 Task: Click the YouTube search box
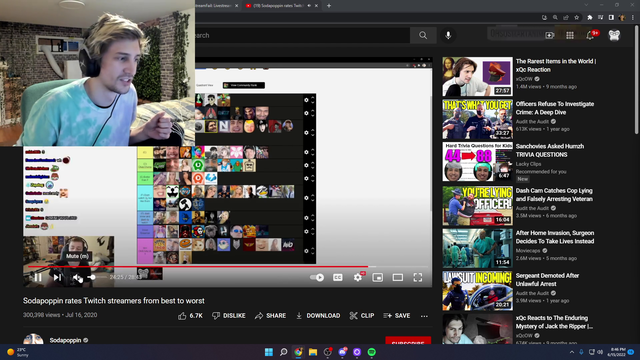click(302, 36)
